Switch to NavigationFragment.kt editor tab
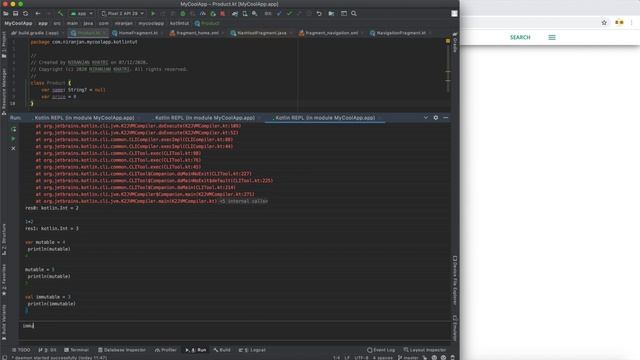640x360 pixels. [399, 33]
